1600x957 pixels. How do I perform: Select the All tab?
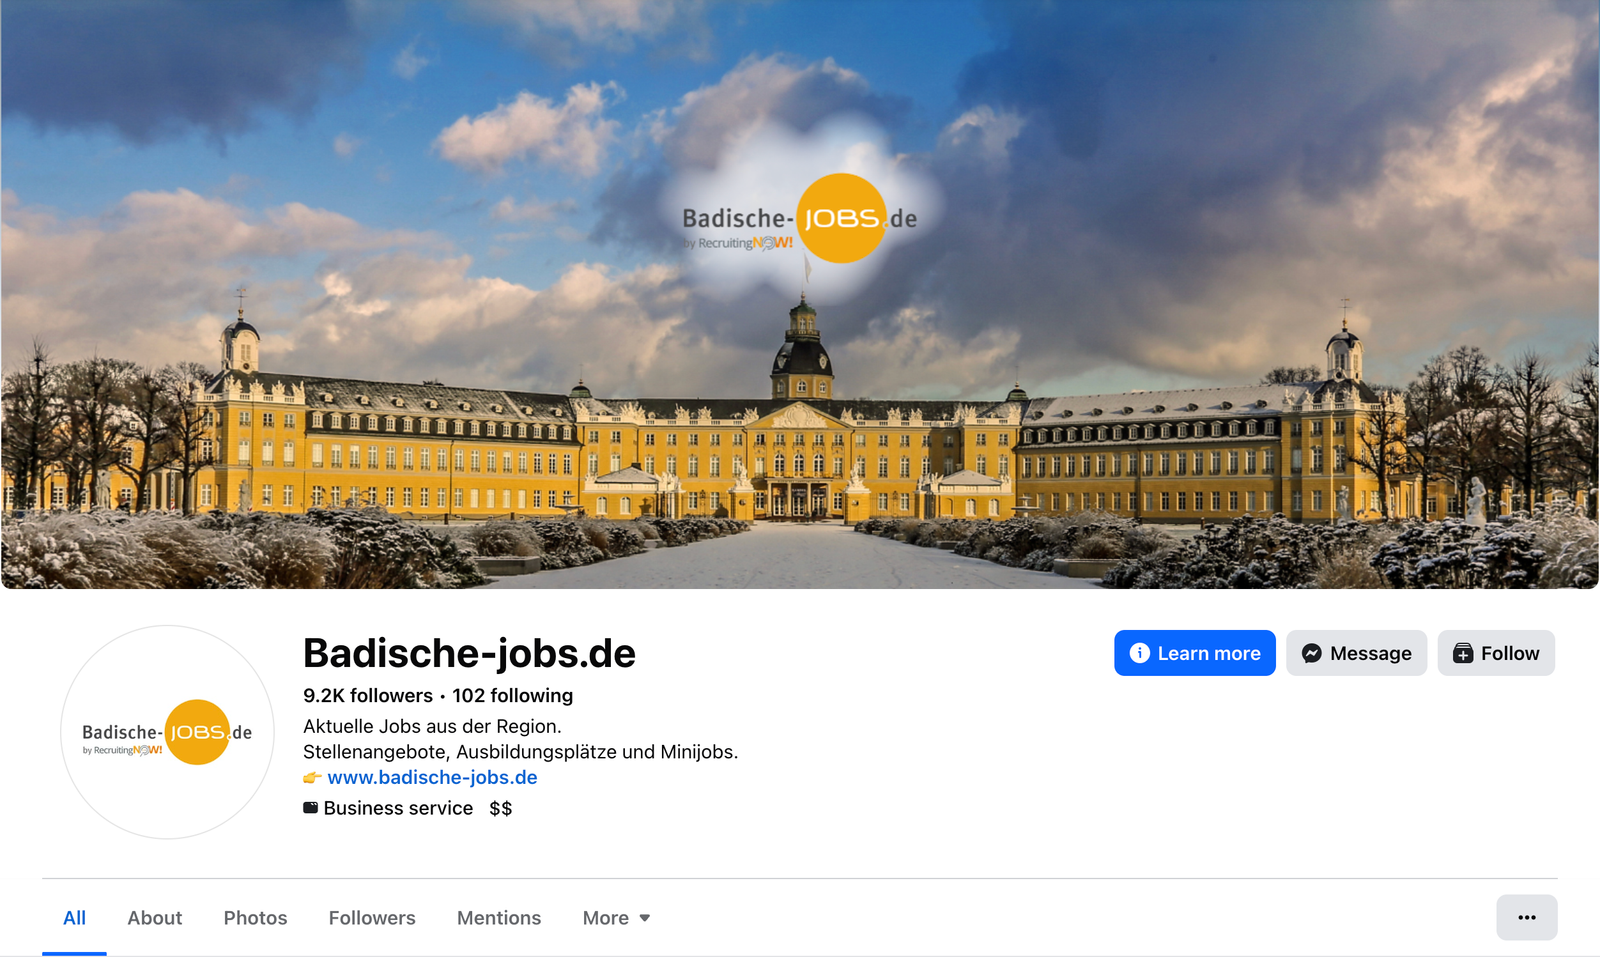tap(74, 918)
